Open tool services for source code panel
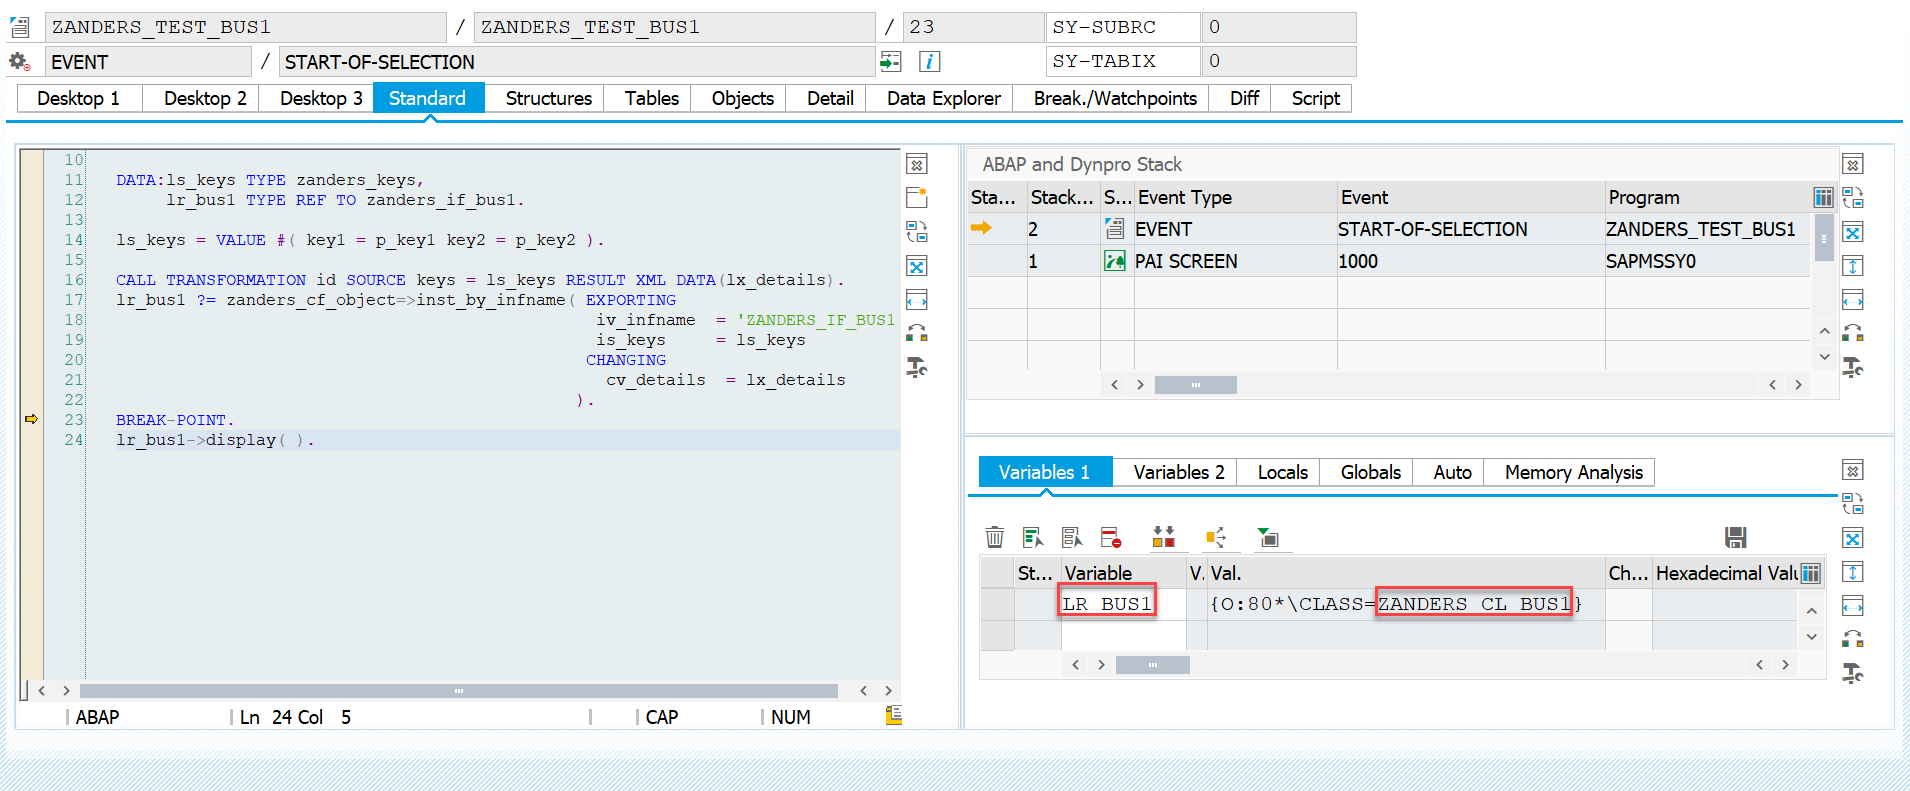The height and width of the screenshot is (791, 1910). 917,367
